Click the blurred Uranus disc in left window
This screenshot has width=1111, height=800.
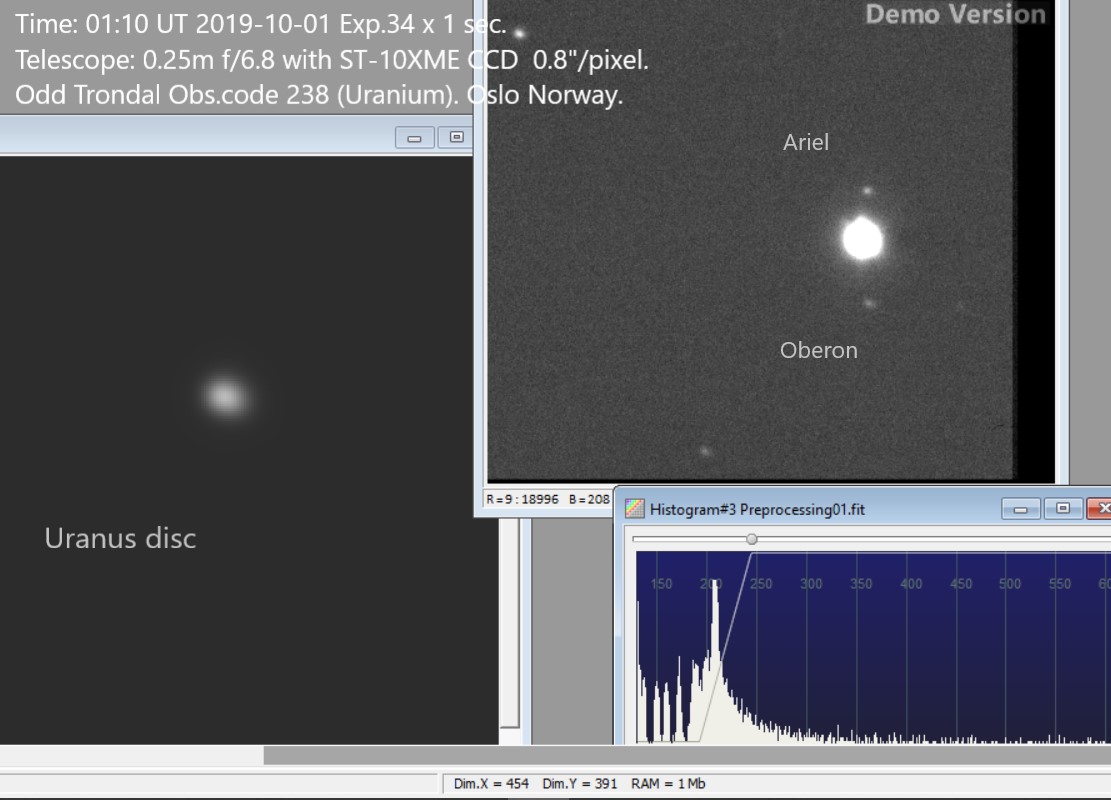[227, 396]
